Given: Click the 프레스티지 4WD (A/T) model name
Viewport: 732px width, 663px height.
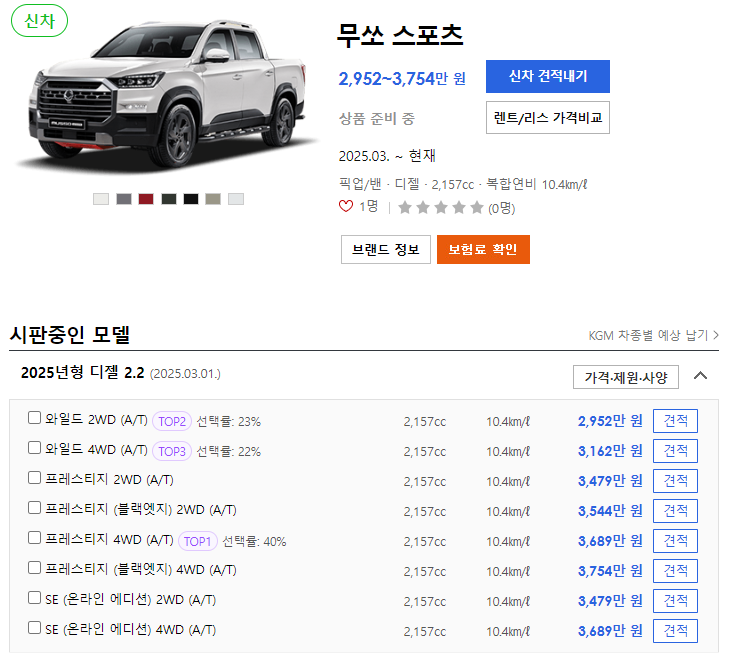Looking at the screenshot, I should 109,540.
